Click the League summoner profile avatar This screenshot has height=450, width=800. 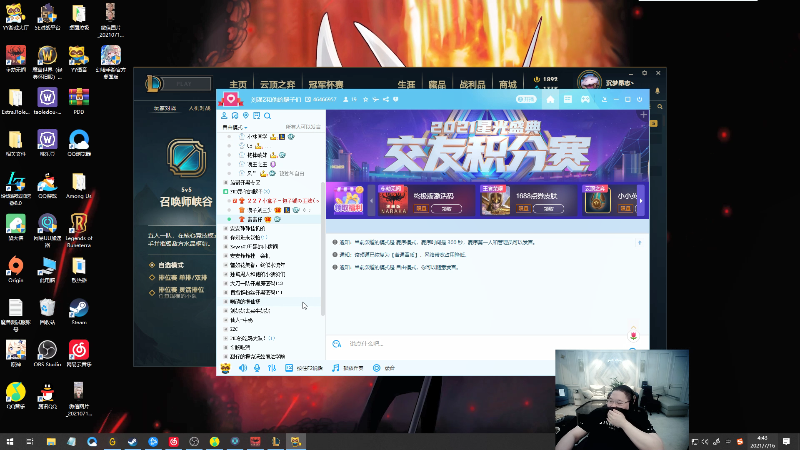[589, 81]
